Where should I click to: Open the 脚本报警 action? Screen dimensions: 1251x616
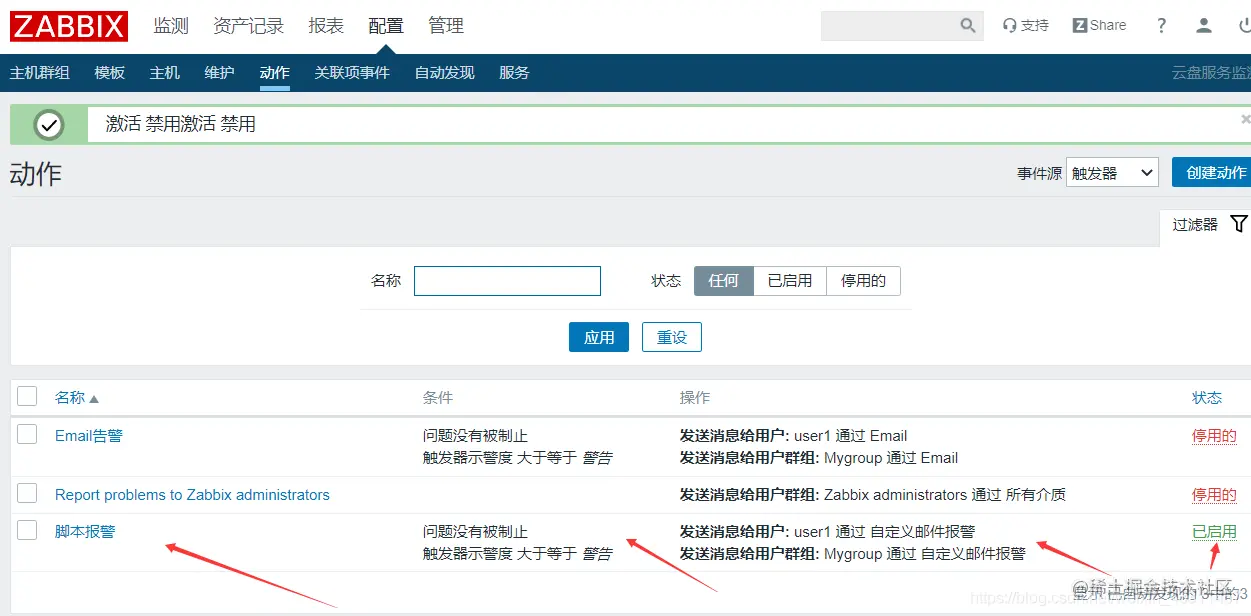pos(85,531)
